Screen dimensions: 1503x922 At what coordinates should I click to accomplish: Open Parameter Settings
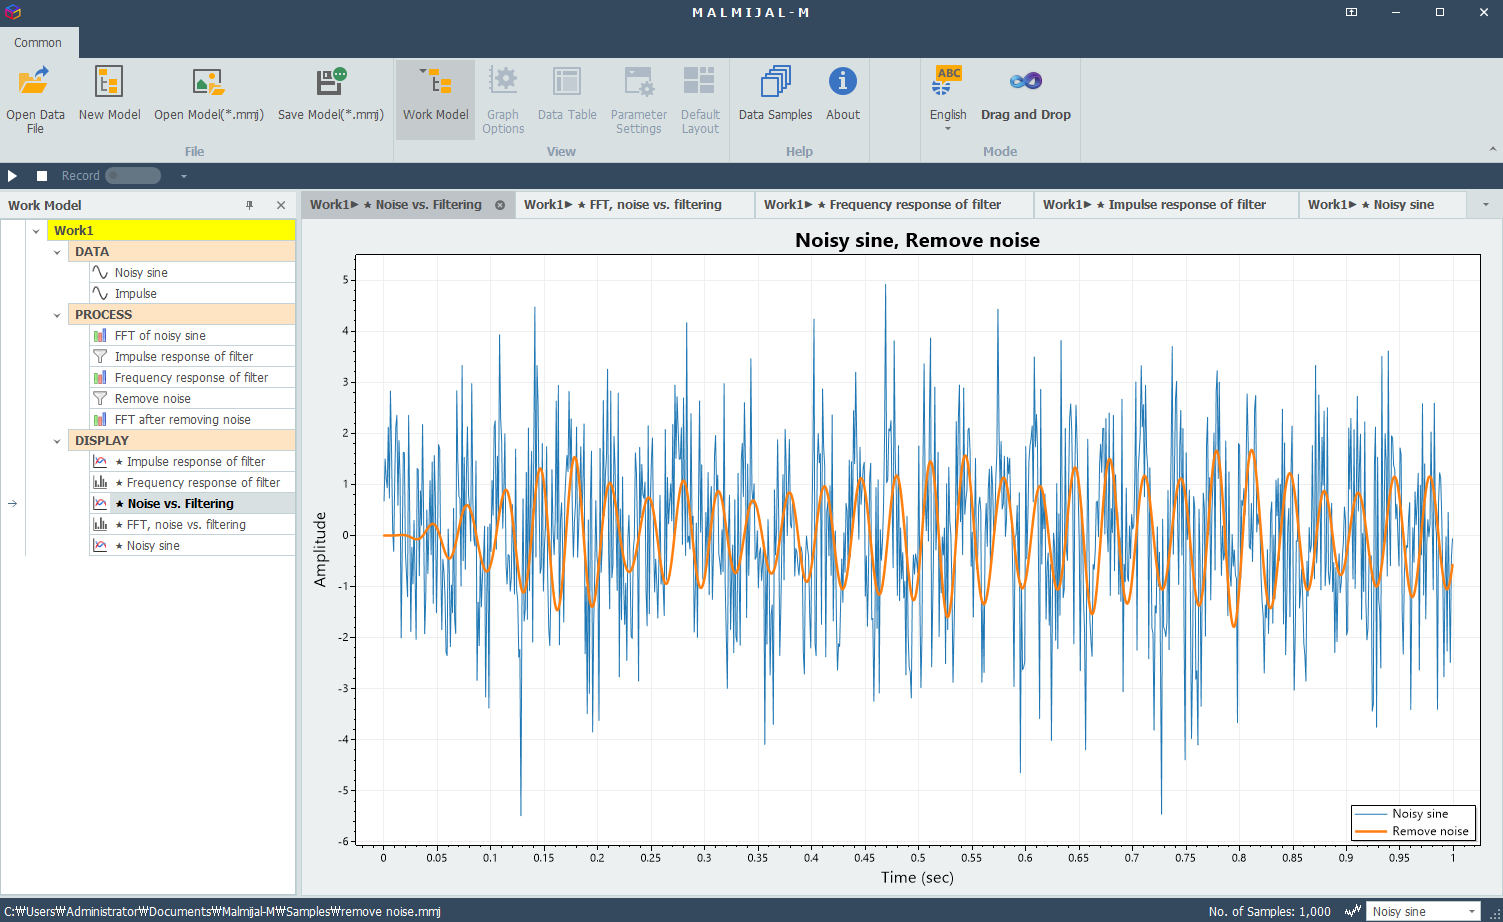click(x=639, y=99)
